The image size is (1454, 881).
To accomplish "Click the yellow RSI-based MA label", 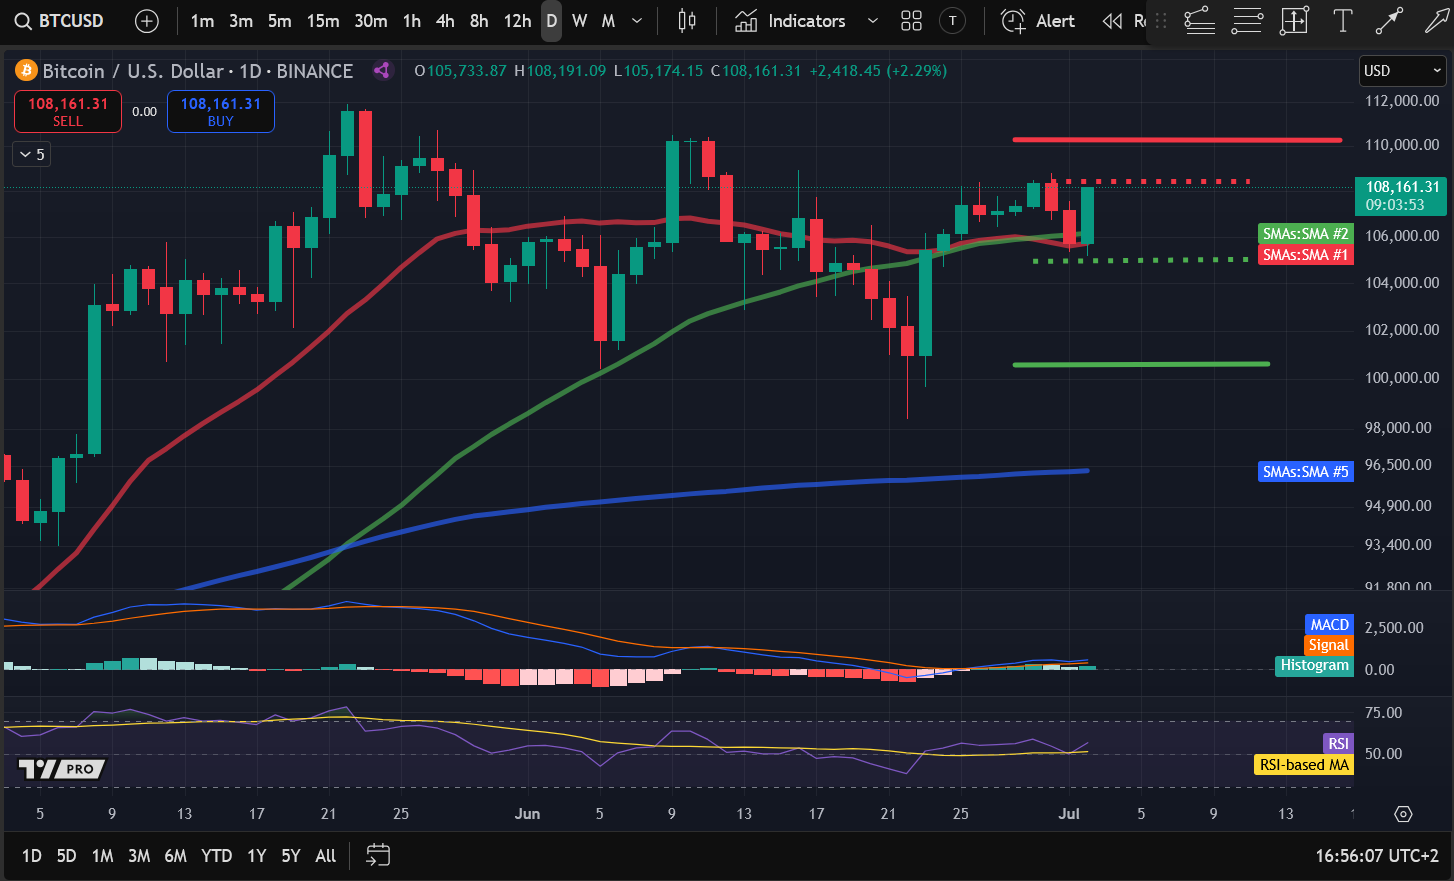I will 1304,765.
